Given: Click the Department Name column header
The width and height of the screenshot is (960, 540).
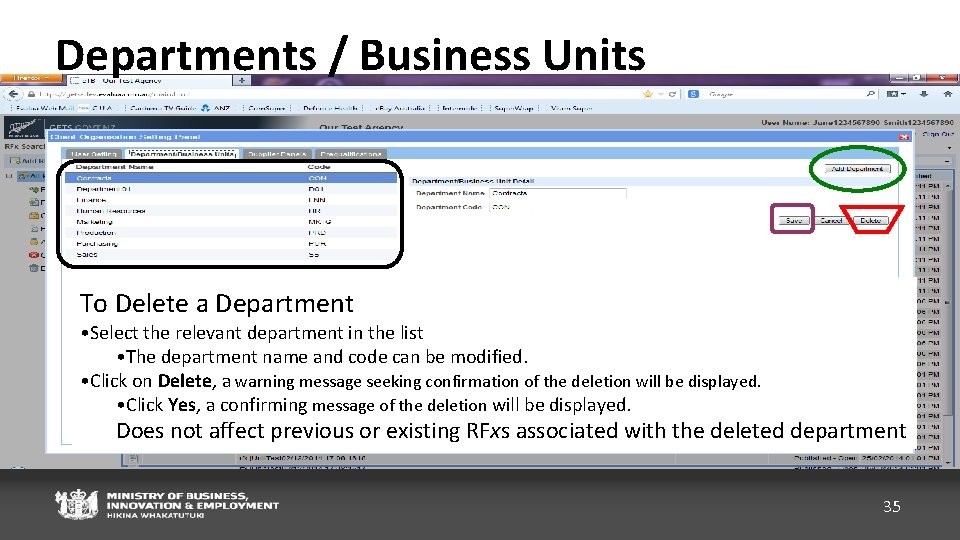Looking at the screenshot, I should tap(114, 167).
